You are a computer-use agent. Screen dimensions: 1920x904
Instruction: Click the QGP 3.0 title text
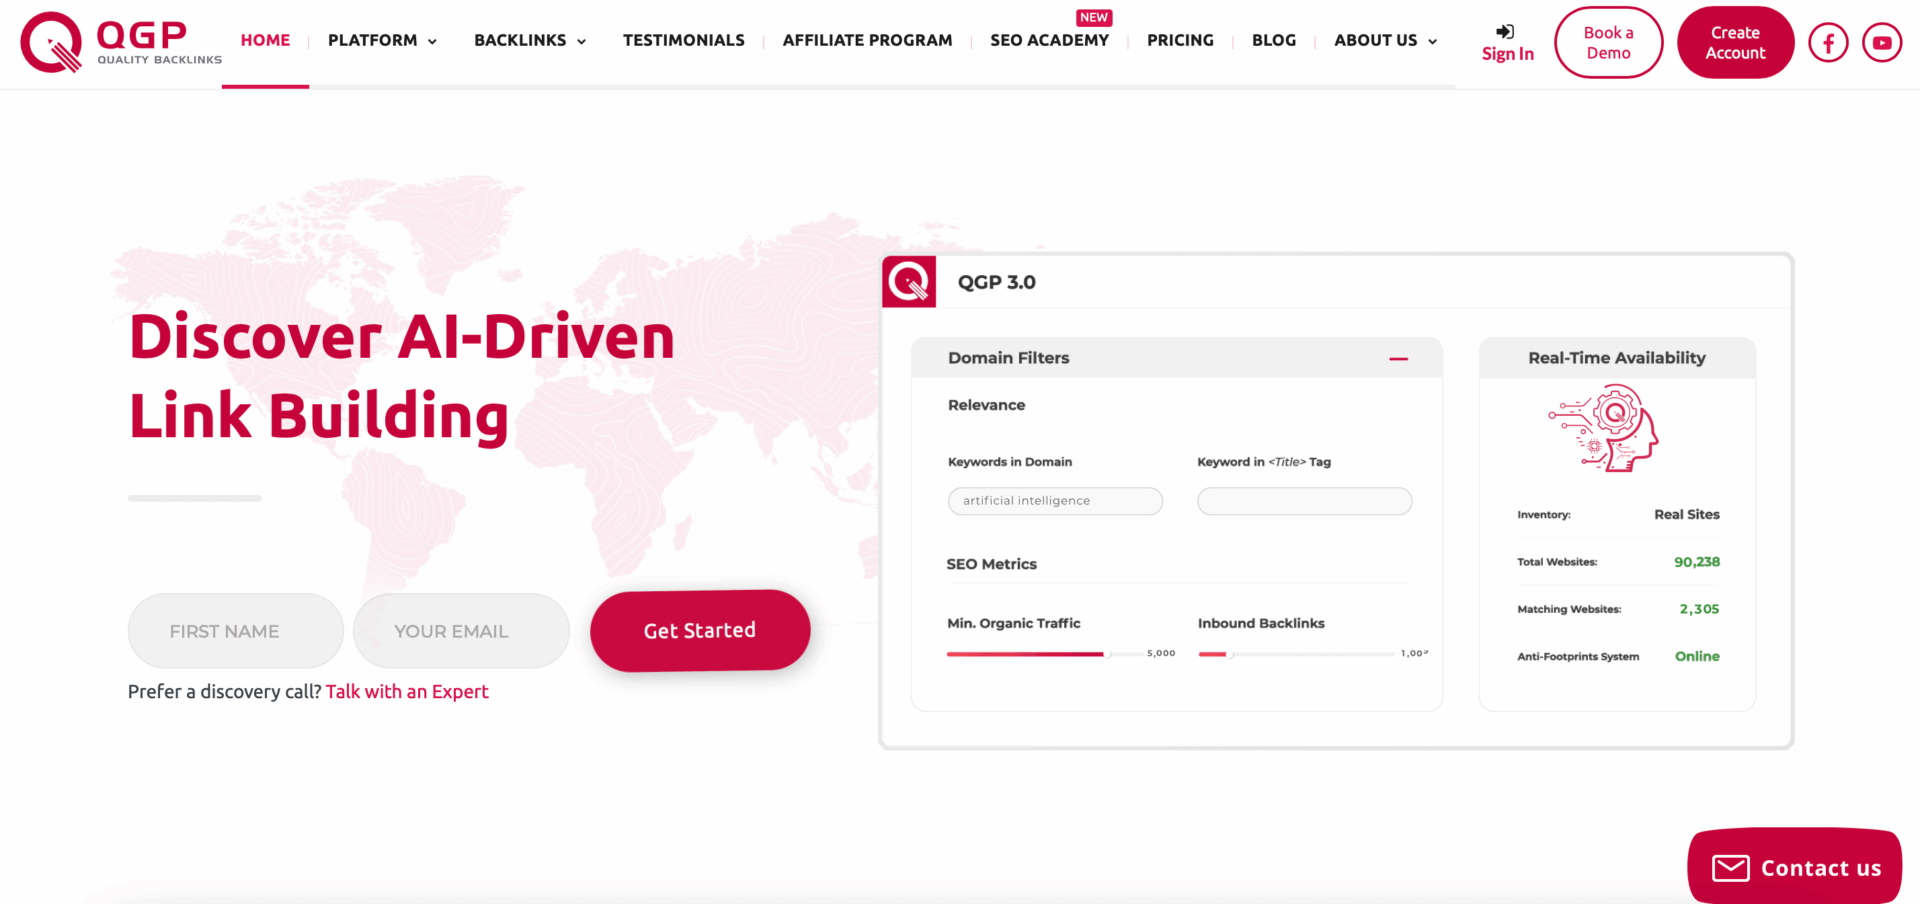click(x=997, y=282)
